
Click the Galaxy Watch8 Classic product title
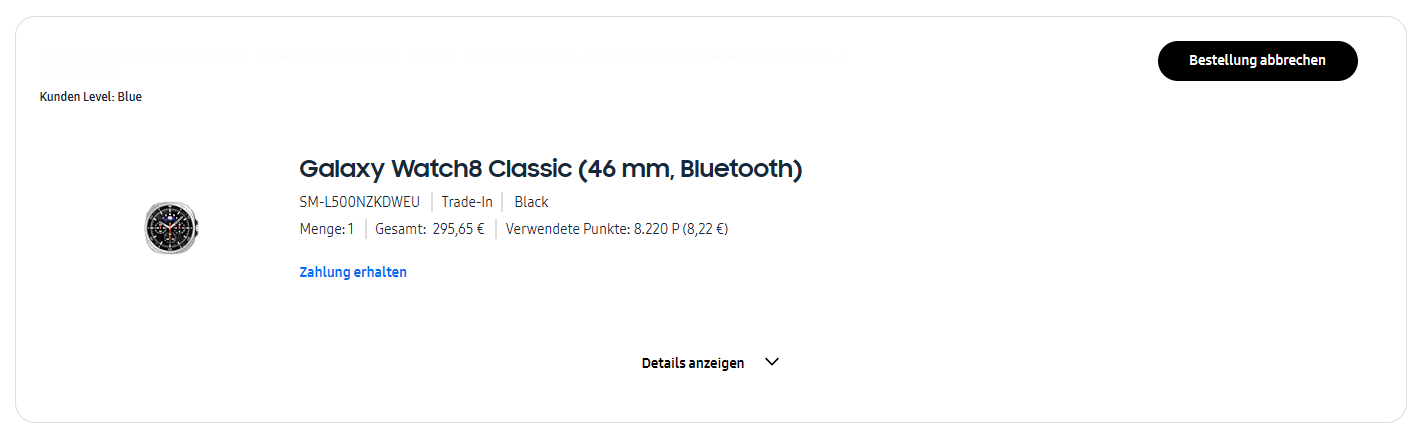point(550,169)
